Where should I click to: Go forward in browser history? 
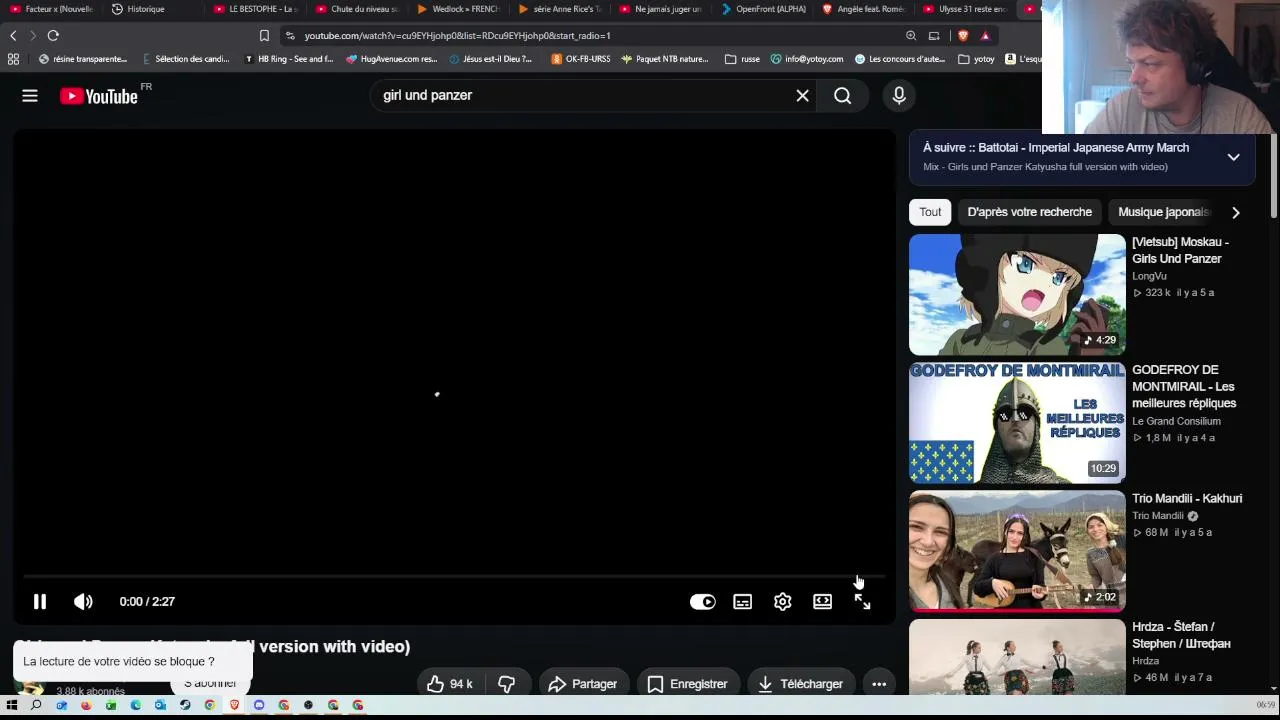(x=33, y=36)
